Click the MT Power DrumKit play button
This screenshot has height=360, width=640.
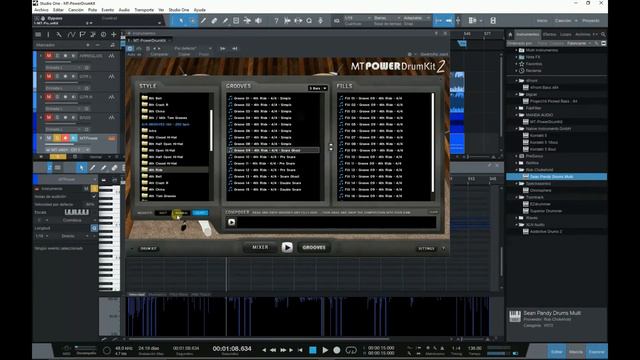pyautogui.click(x=287, y=247)
